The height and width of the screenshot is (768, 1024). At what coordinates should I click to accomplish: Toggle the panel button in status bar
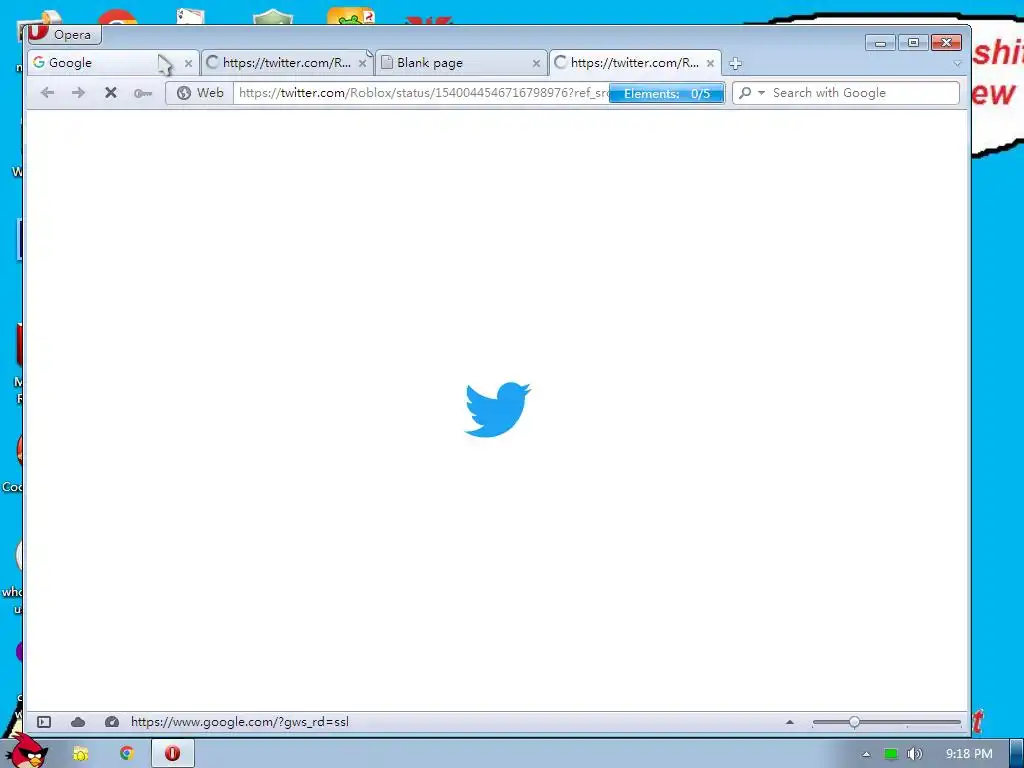[x=44, y=722]
